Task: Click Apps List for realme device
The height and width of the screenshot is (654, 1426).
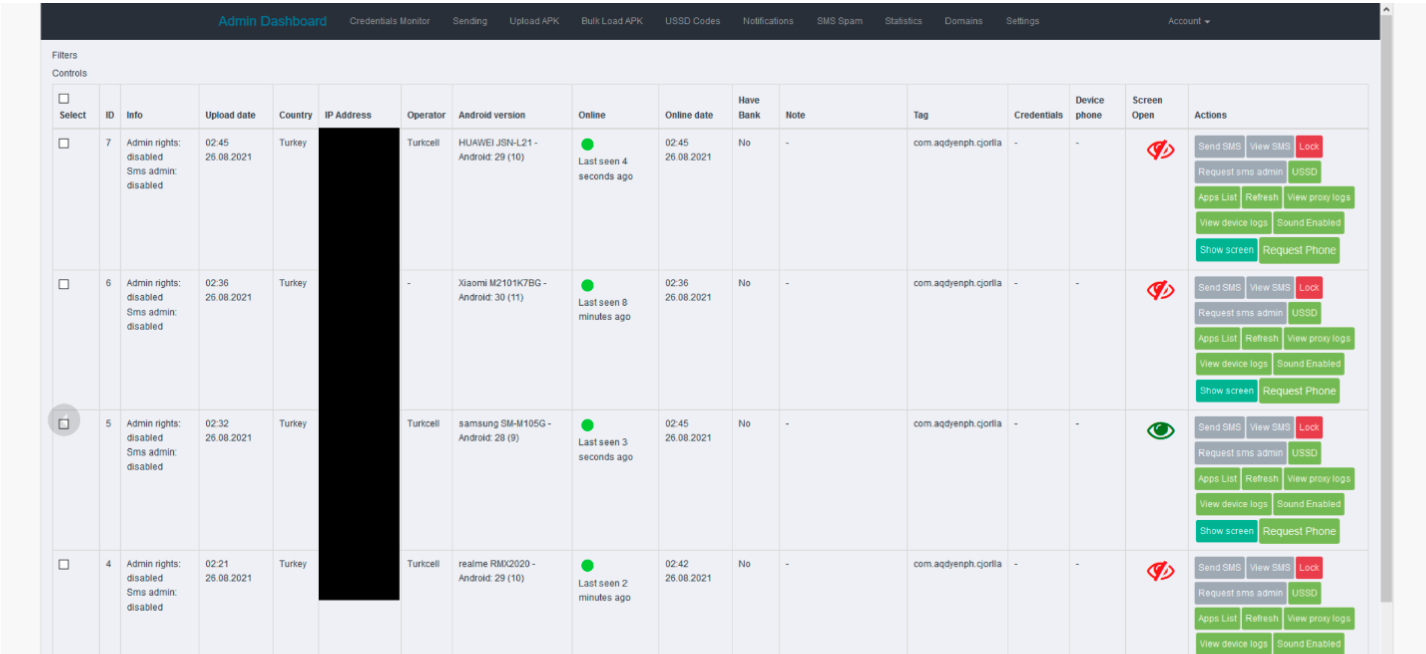Action: 1217,618
